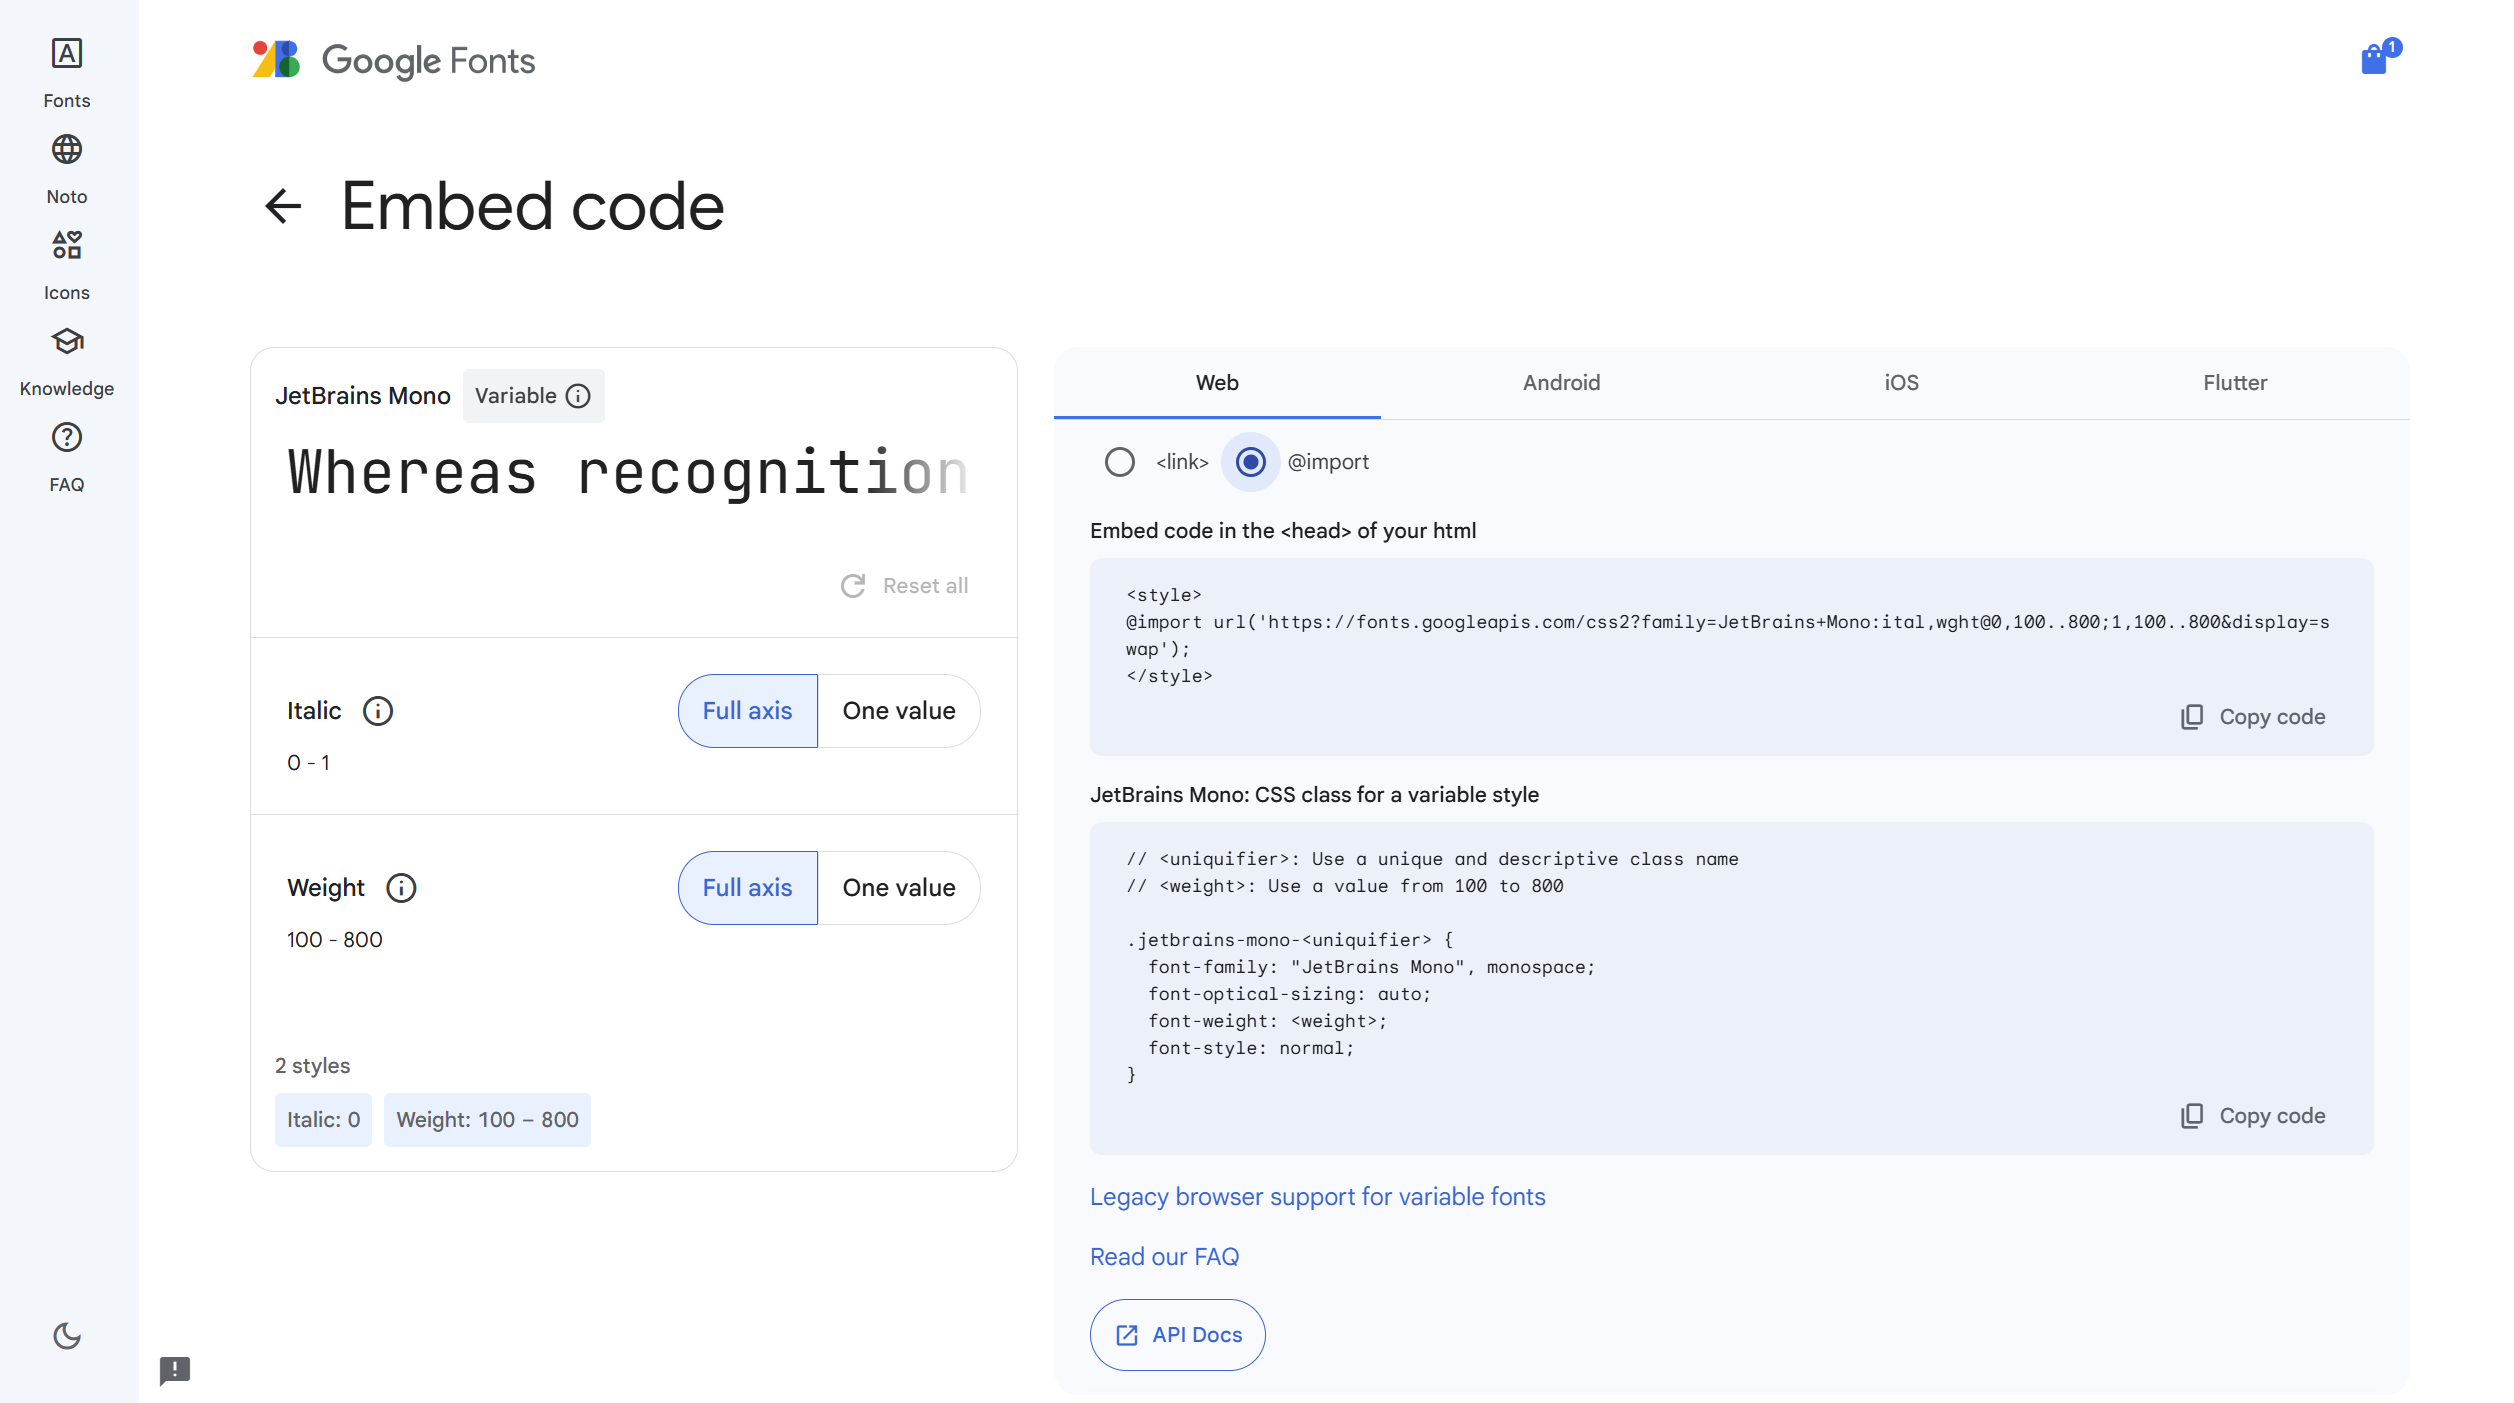
Task: Set Italic axis to One value
Action: point(898,711)
